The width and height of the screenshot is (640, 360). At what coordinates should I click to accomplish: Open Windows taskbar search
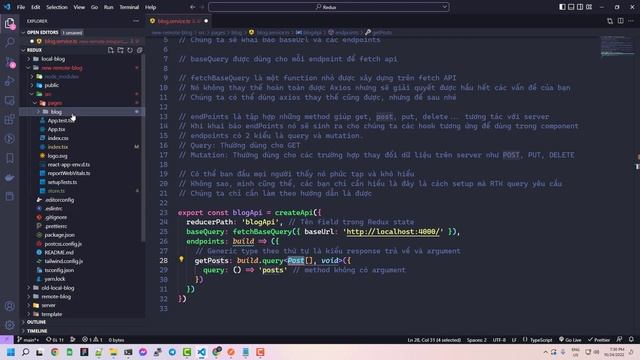click(25, 352)
